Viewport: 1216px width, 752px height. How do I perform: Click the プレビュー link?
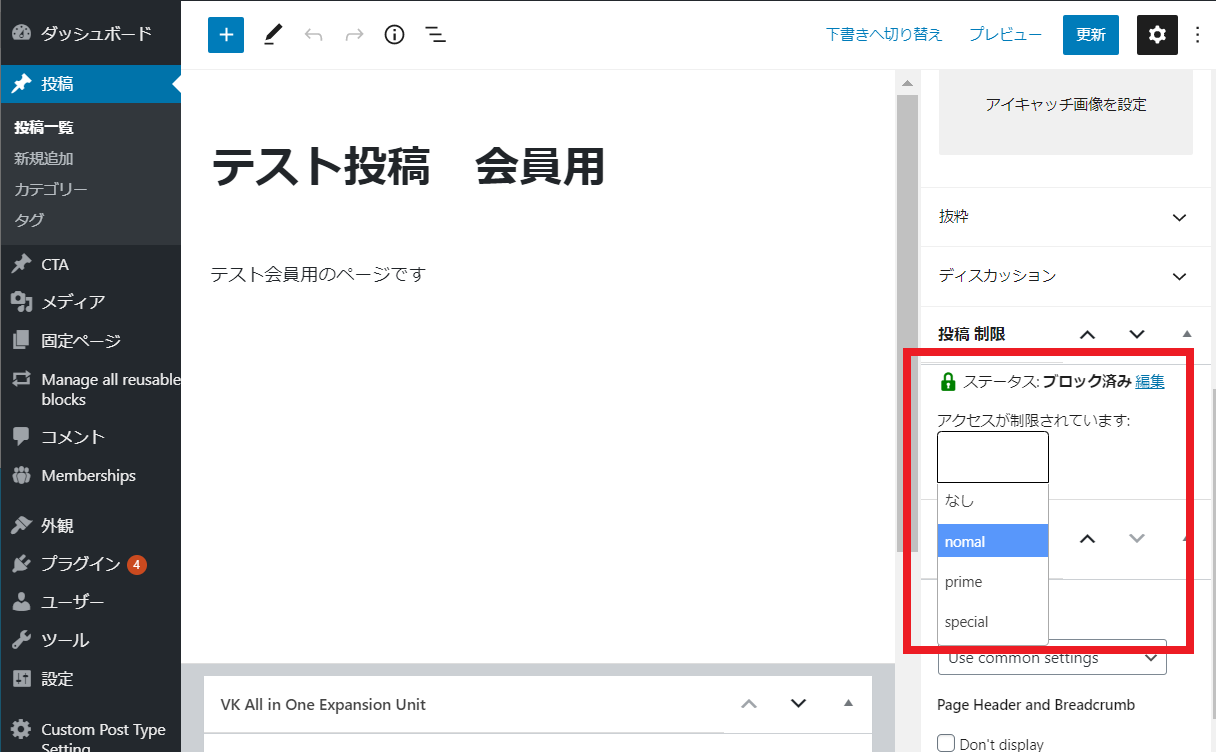tap(1006, 34)
